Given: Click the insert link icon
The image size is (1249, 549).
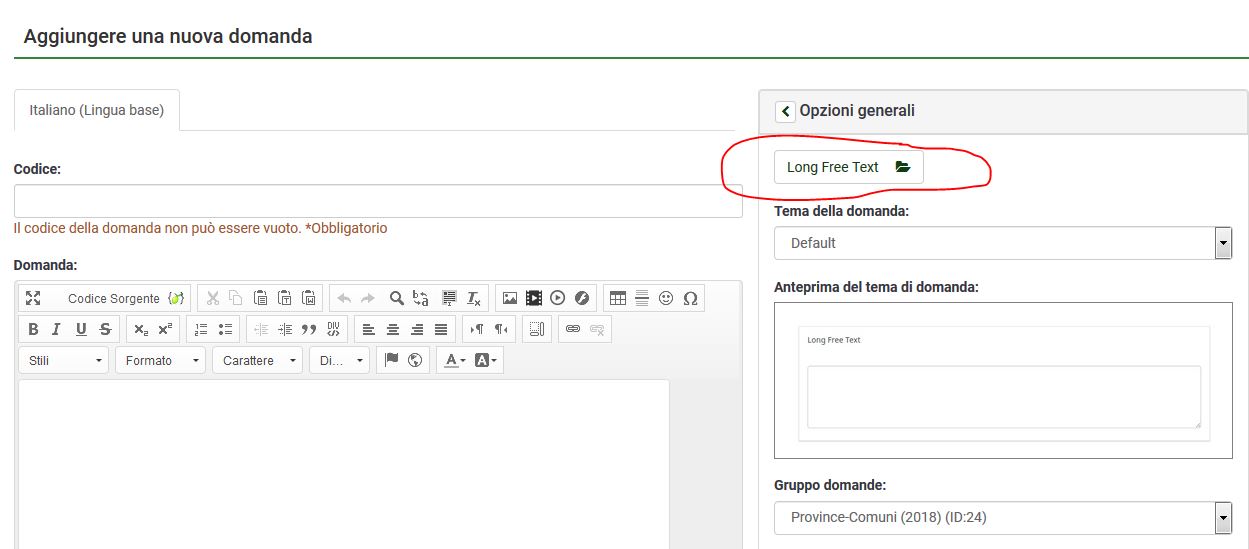Looking at the screenshot, I should coord(573,329).
